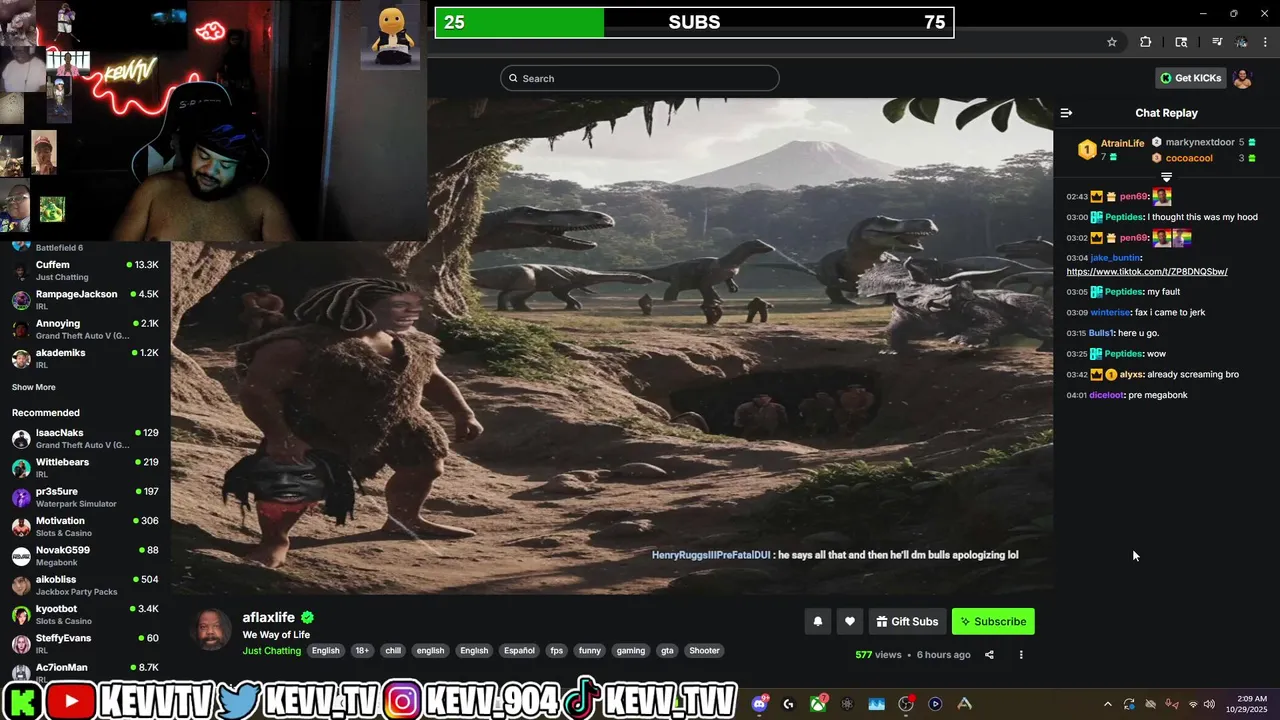
Task: Open the Wi-Fi network tray icon
Action: 1194,704
